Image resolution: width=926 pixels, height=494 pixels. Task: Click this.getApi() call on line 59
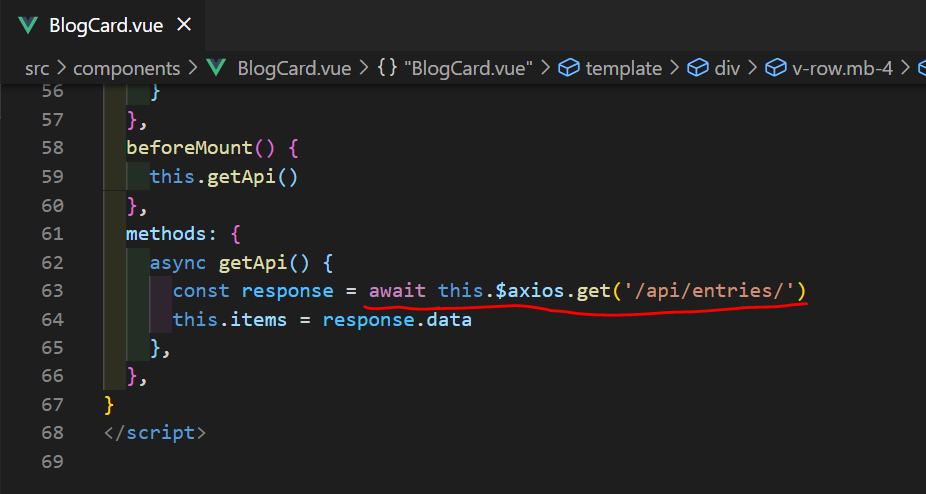224,177
